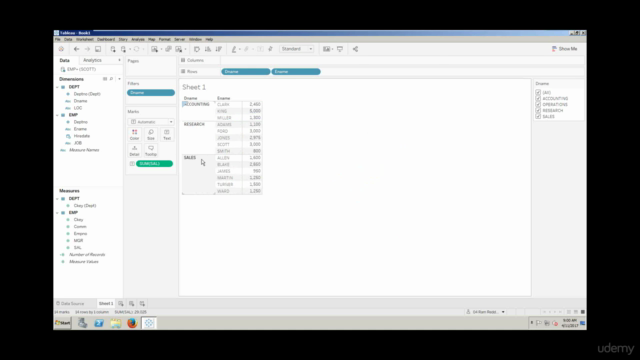
Task: Collapse EMP table under Measures
Action: [x=58, y=213]
